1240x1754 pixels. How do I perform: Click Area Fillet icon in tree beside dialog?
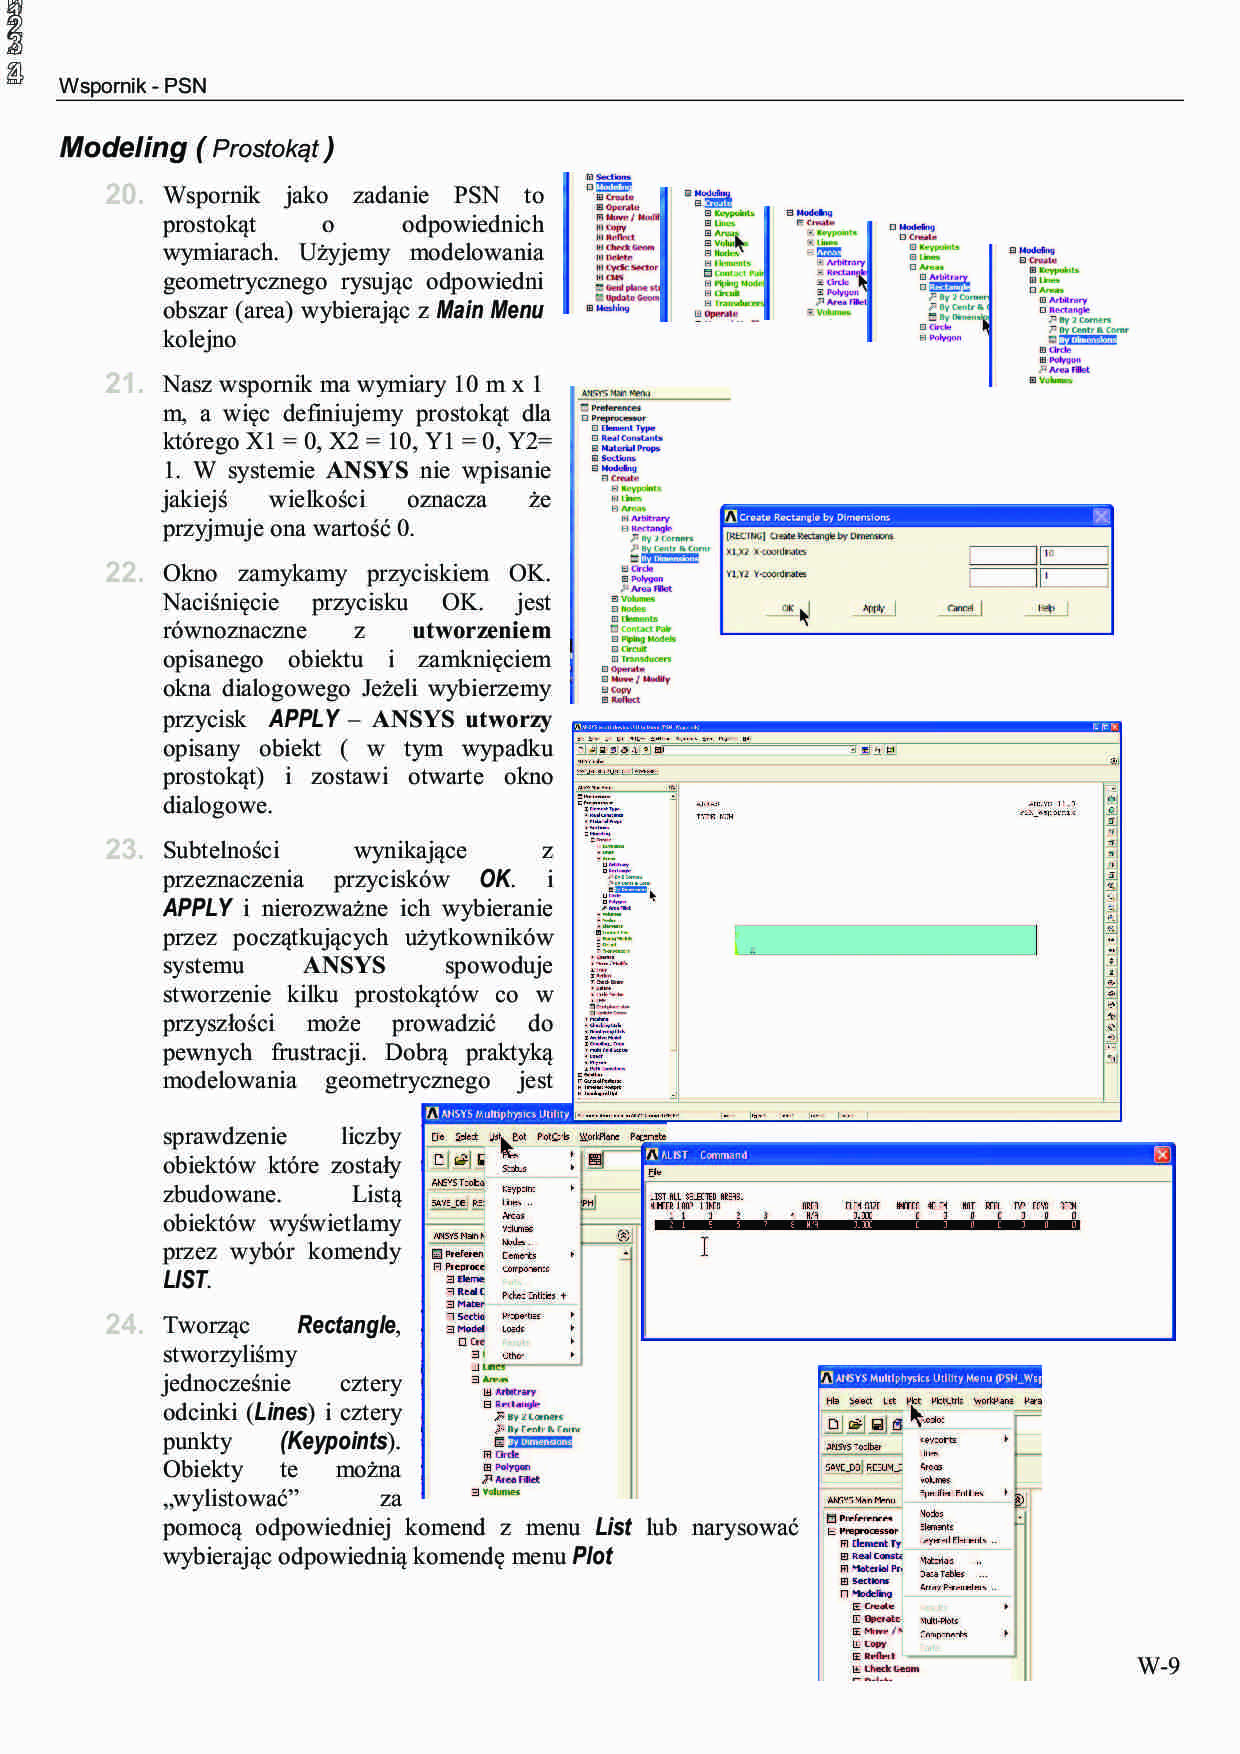[625, 588]
